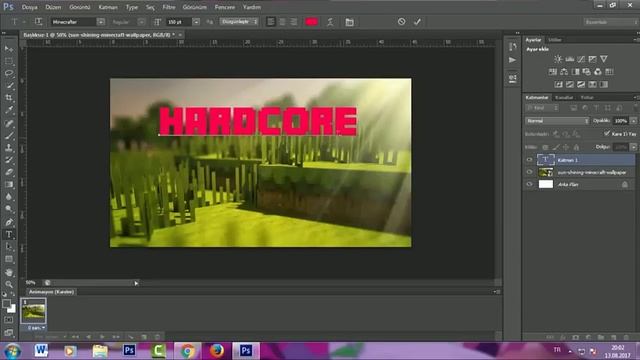Select the Katman 1 layer row
This screenshot has width=640, height=360.
pos(580,160)
